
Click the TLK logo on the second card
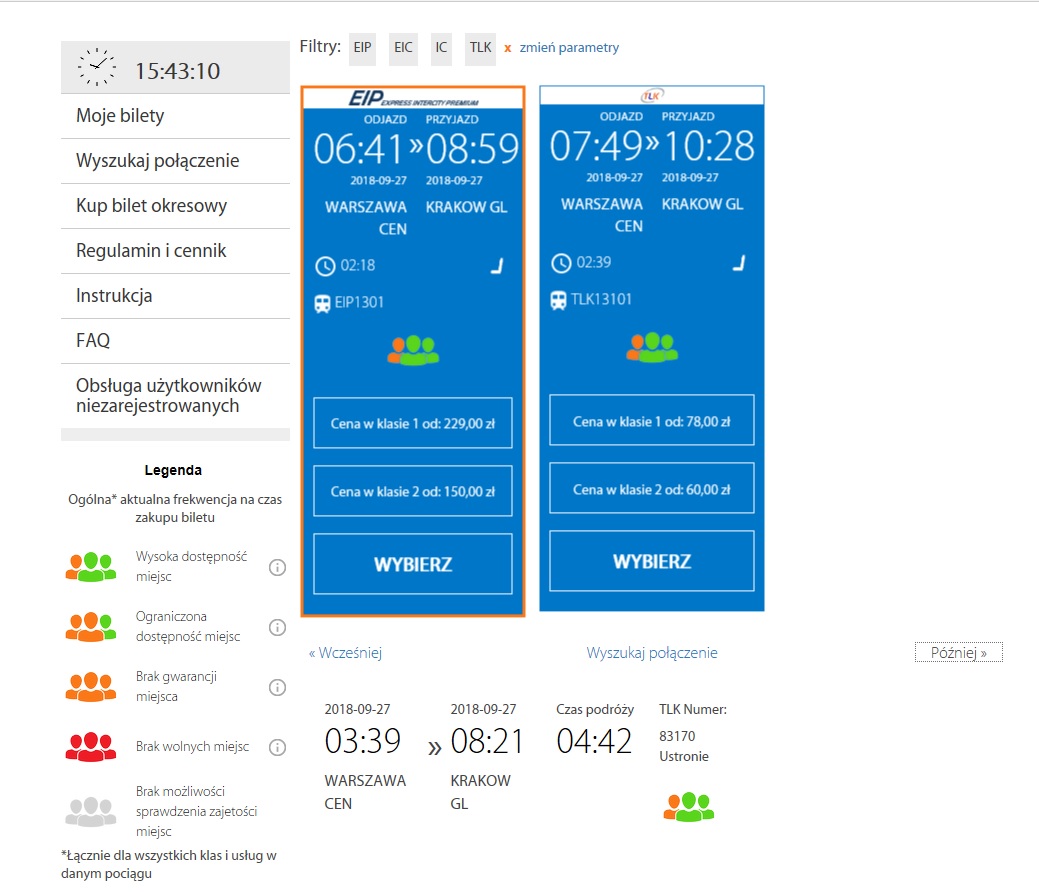click(x=652, y=95)
